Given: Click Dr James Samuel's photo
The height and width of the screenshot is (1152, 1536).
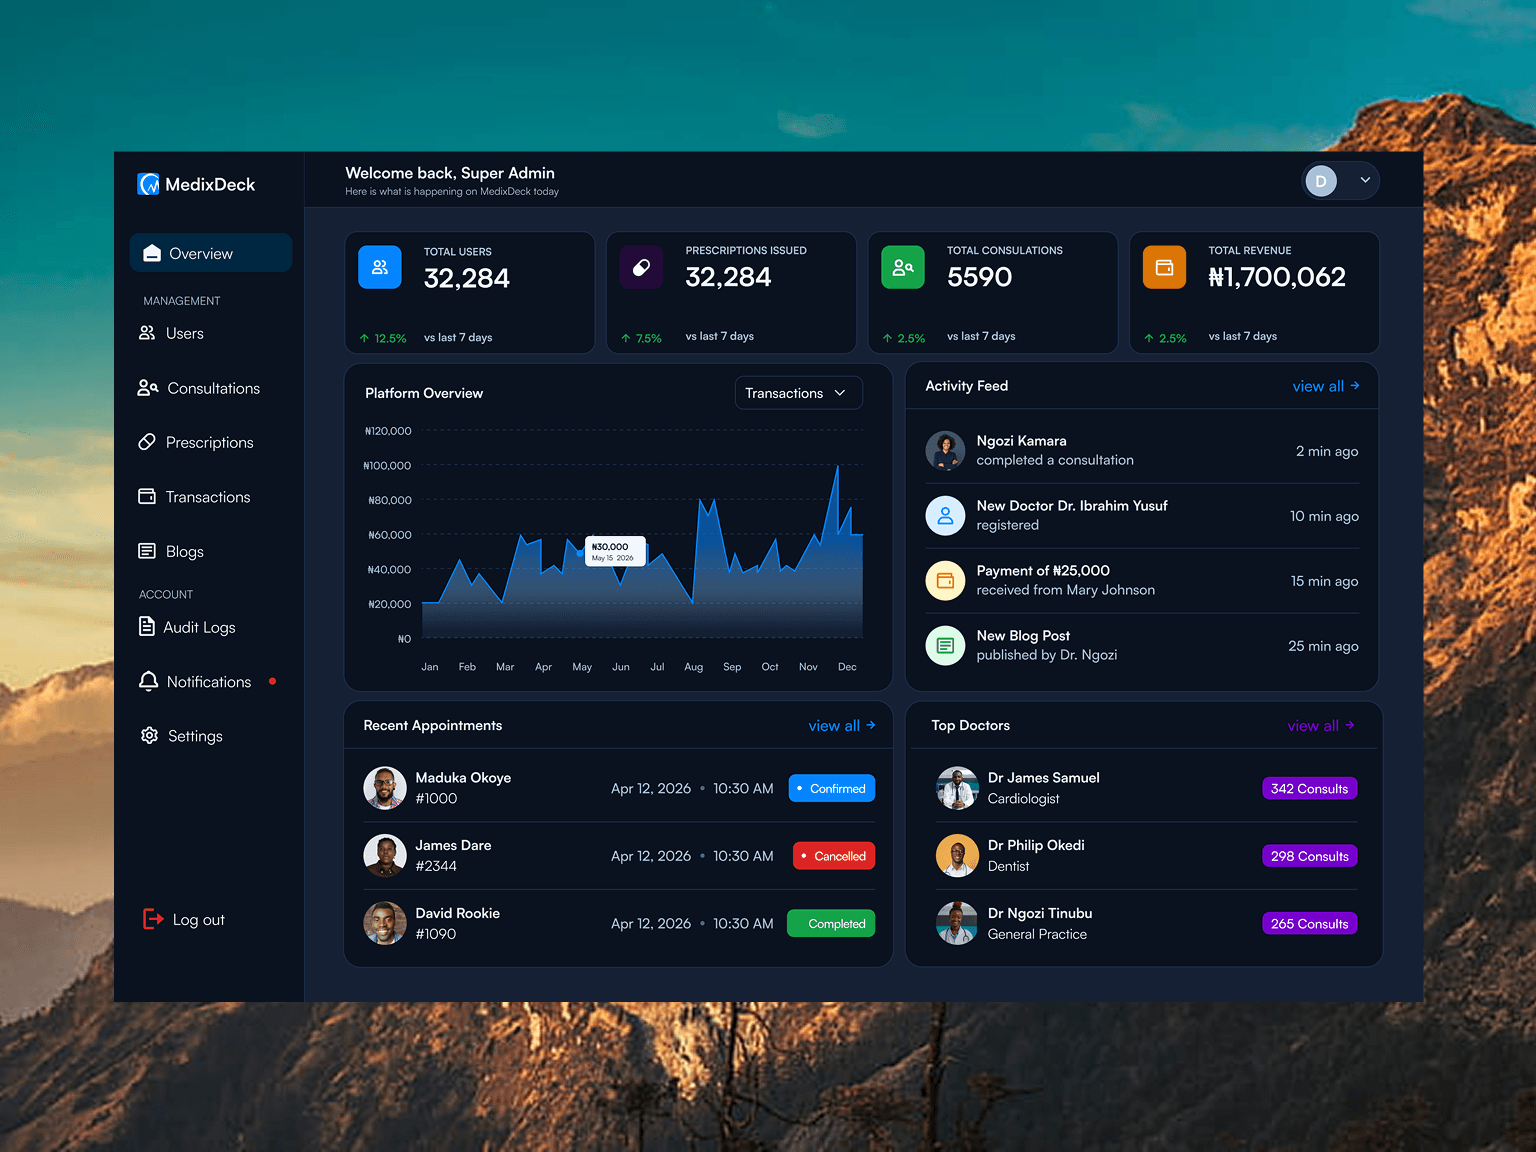Looking at the screenshot, I should (957, 788).
